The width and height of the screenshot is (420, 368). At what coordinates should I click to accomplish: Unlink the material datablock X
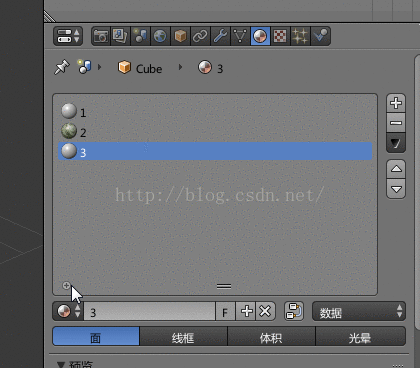(x=265, y=312)
